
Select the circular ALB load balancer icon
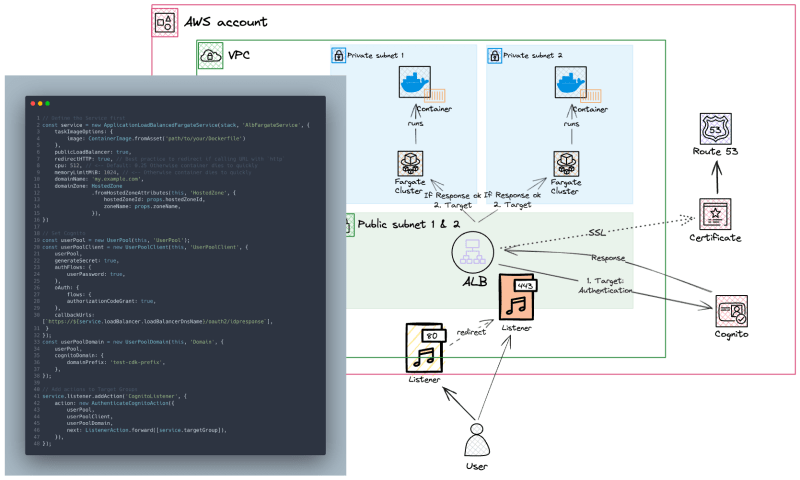point(472,252)
